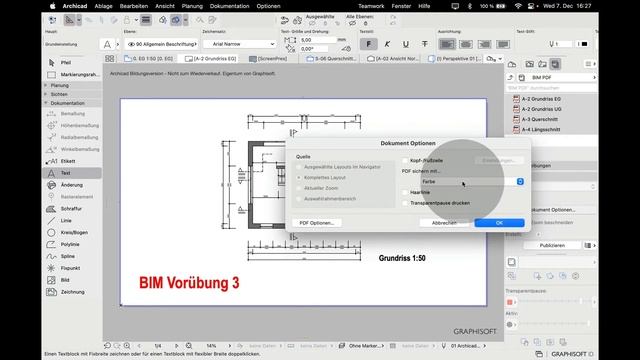Set centered text alignment

pos(466,44)
